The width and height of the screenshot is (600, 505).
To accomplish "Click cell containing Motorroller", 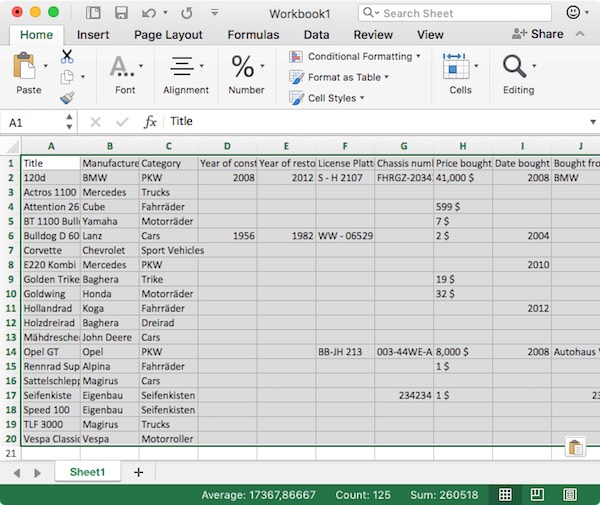I will point(169,439).
